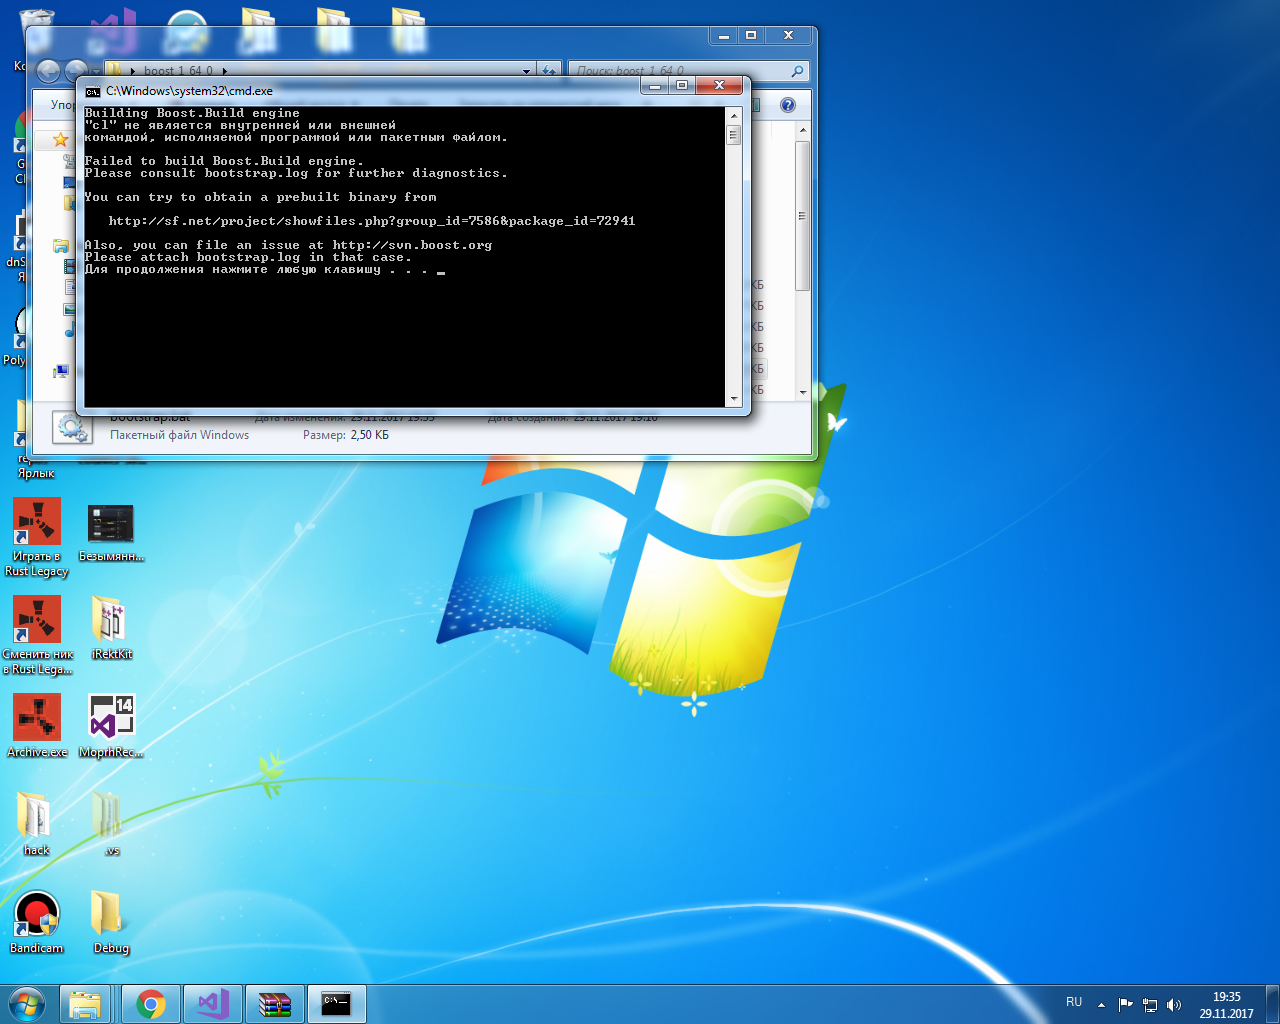The image size is (1280, 1024).
Task: Open Visual Studio from the taskbar
Action: [x=213, y=1004]
